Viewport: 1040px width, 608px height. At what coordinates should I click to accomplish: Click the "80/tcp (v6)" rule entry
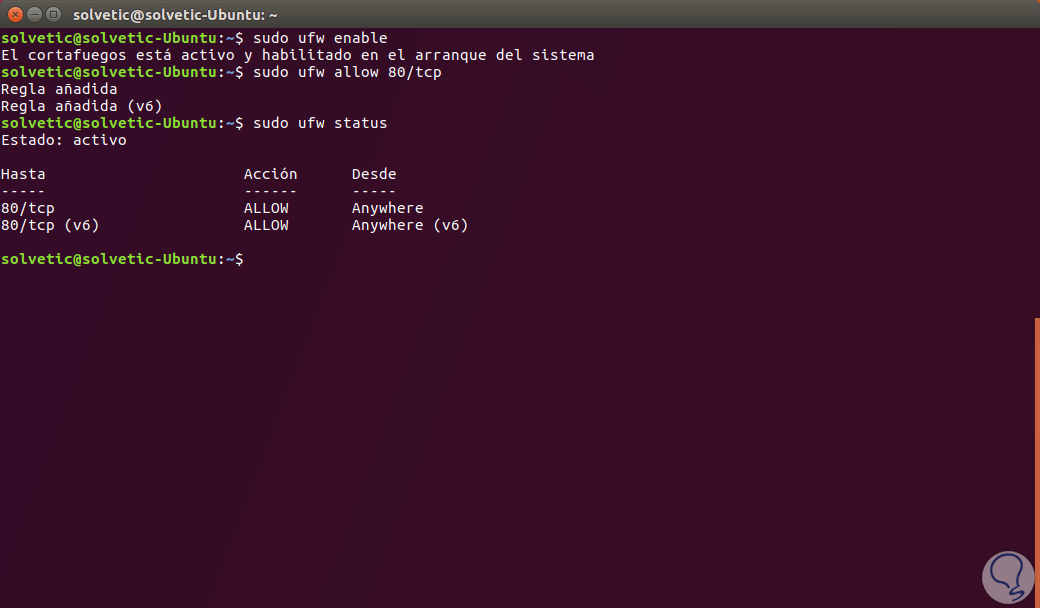tap(50, 225)
